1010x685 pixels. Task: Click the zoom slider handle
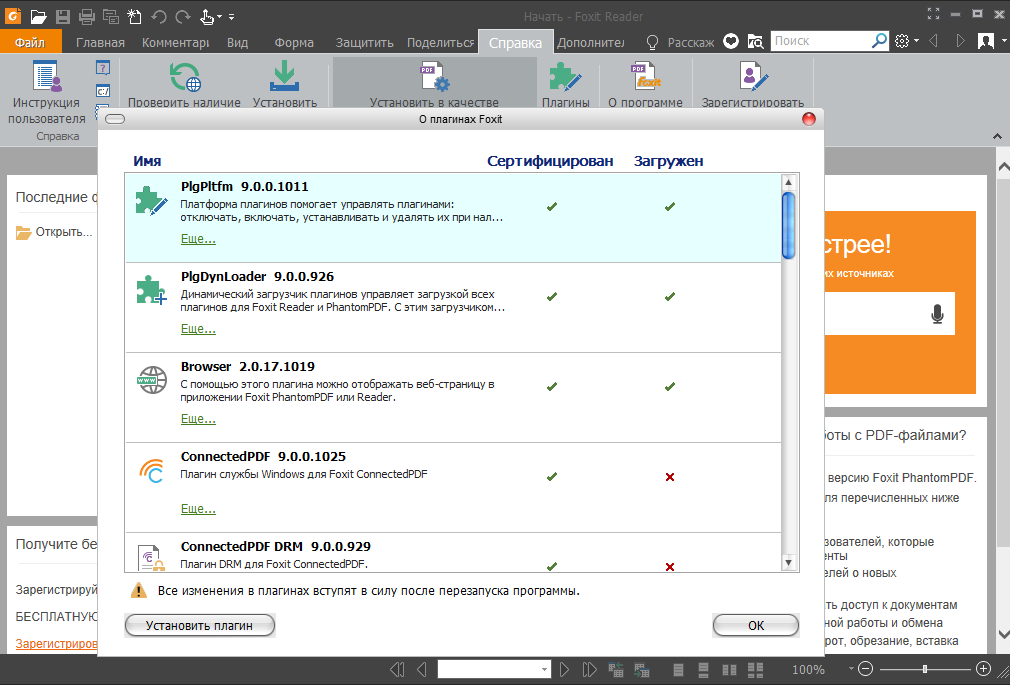pyautogui.click(x=924, y=669)
